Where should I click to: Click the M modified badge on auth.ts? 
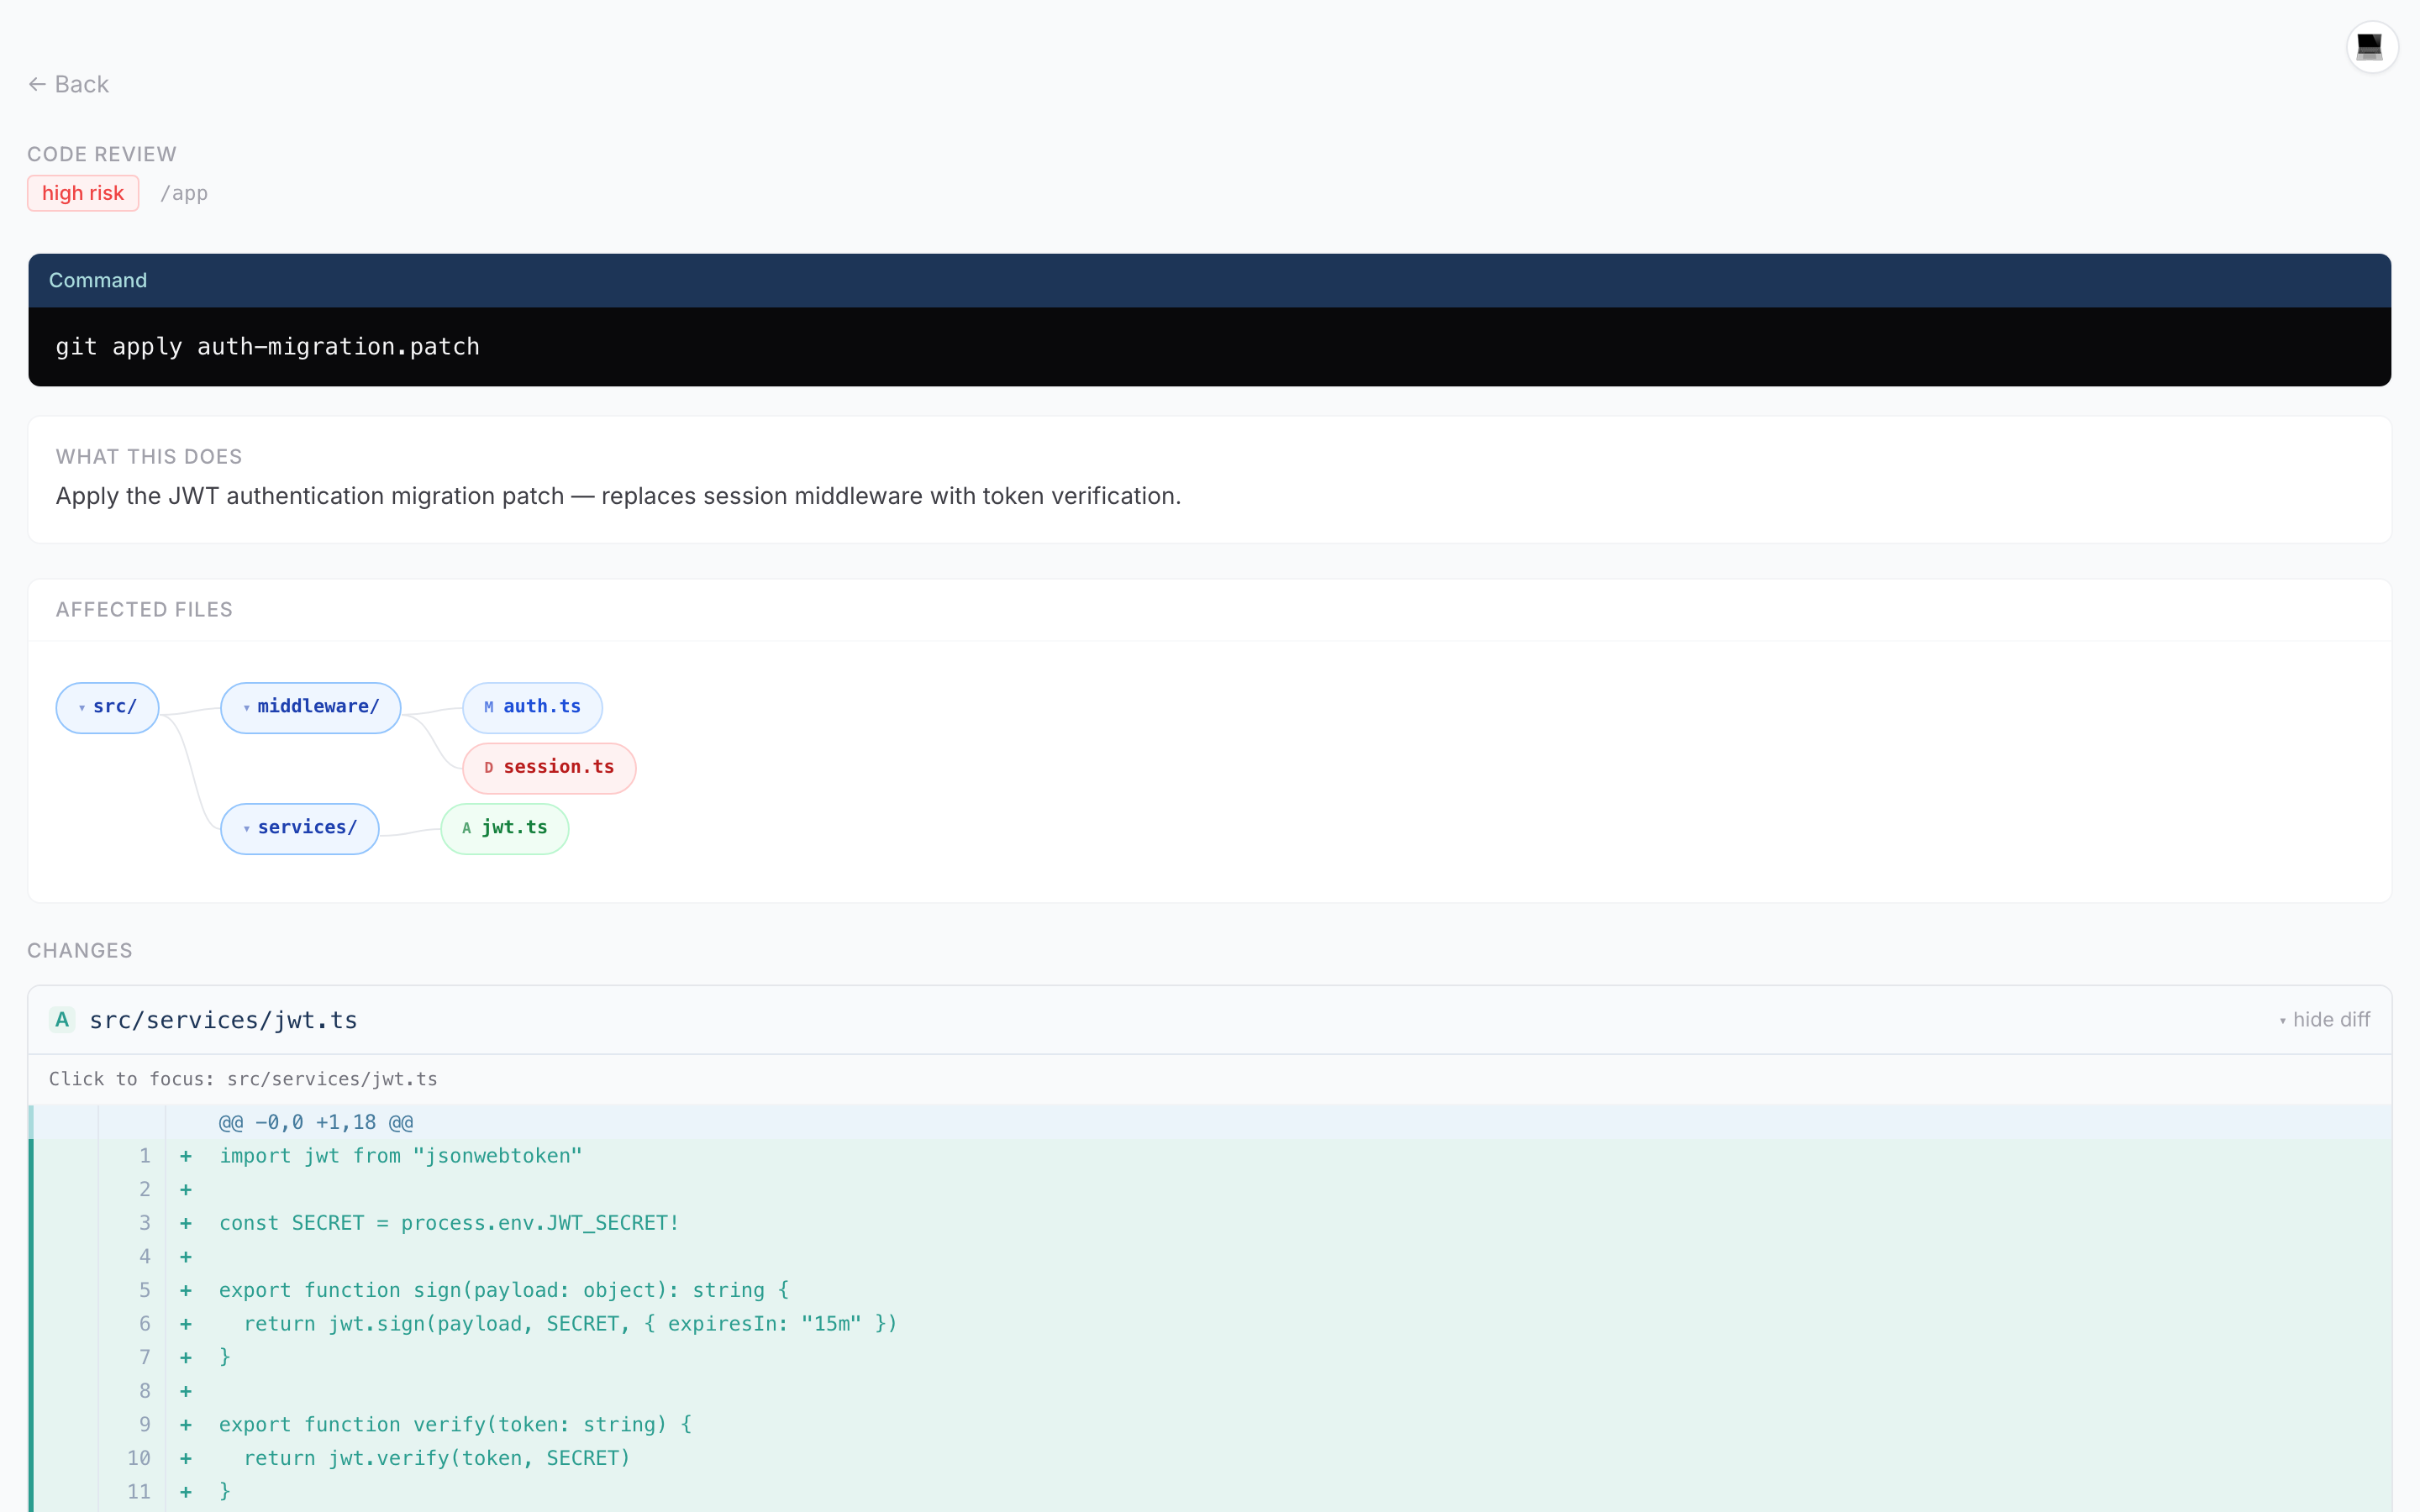(489, 707)
